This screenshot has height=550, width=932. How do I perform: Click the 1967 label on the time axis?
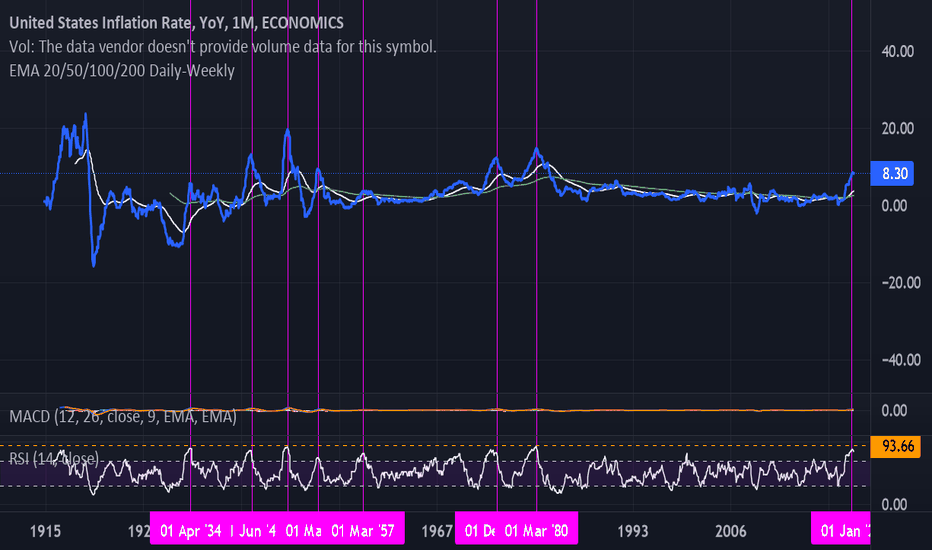[x=436, y=530]
